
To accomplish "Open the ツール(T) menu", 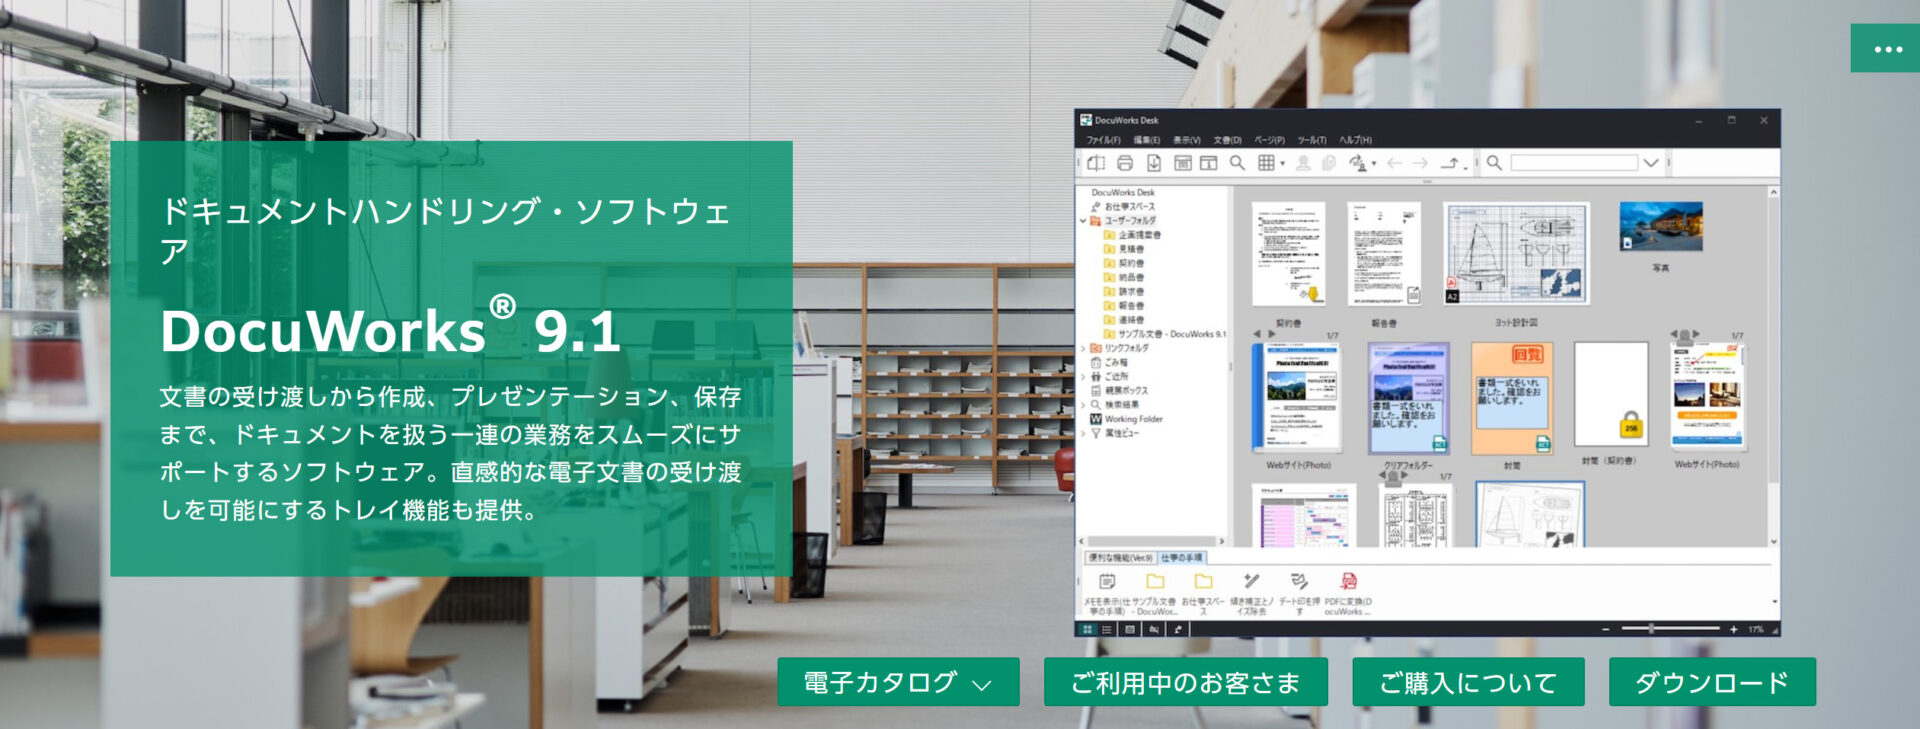I will tap(1312, 140).
